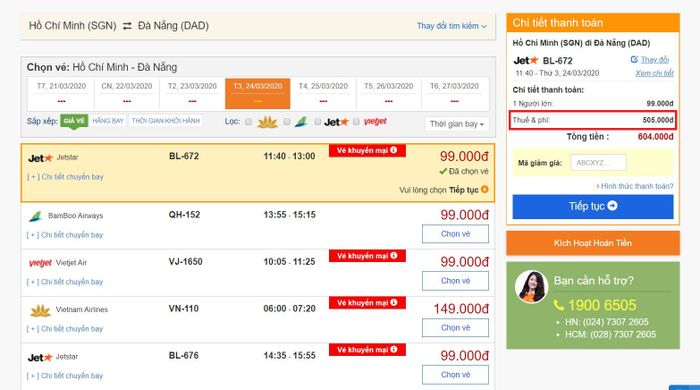Select date tab T2, 23/03/2020
The image size is (700, 390).
point(192,93)
